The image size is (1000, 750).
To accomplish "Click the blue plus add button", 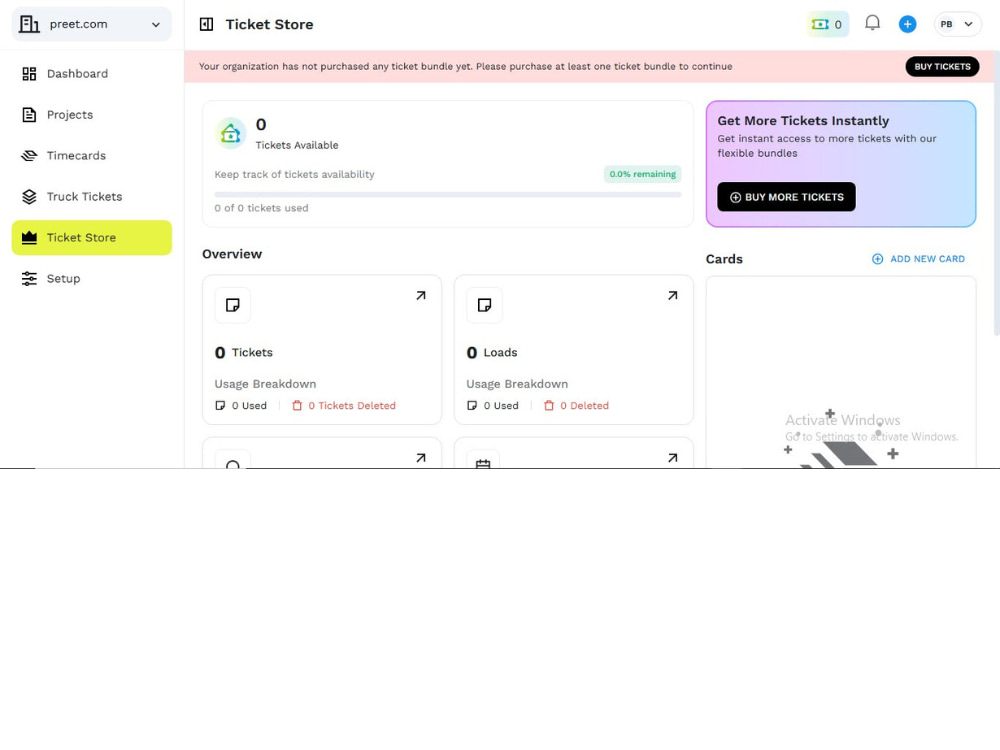I will [x=908, y=24].
